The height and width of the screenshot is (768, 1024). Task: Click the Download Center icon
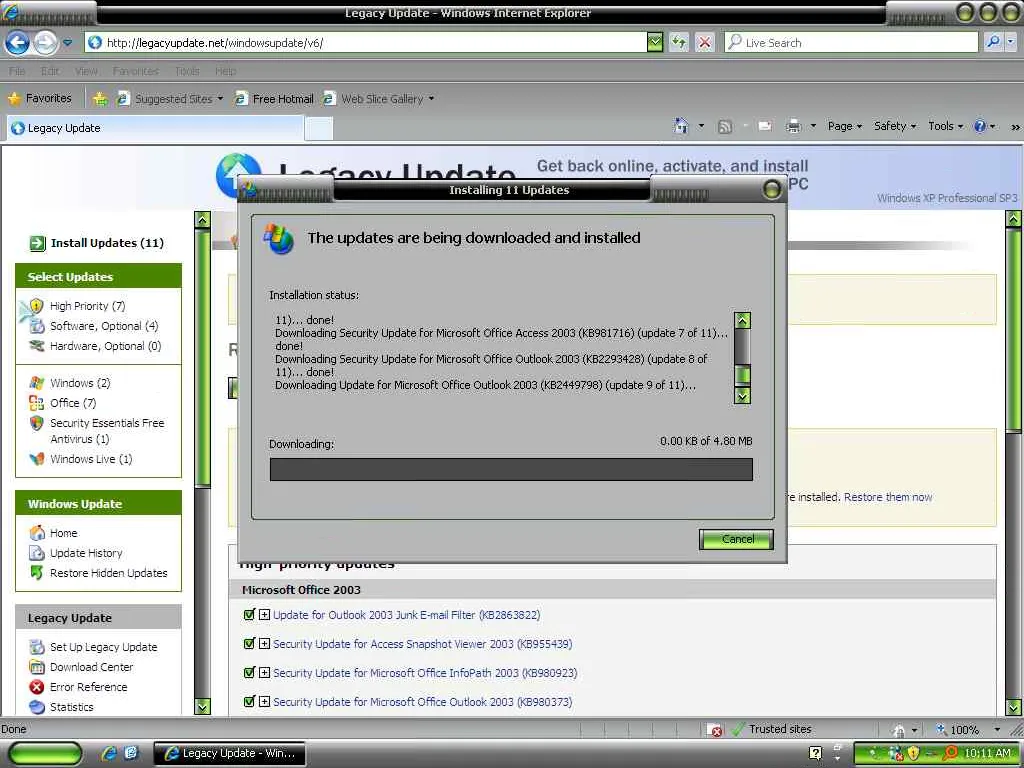tap(37, 667)
